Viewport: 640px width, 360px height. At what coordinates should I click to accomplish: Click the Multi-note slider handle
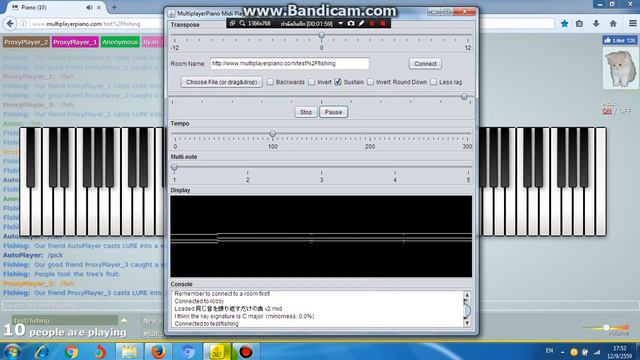coord(174,167)
